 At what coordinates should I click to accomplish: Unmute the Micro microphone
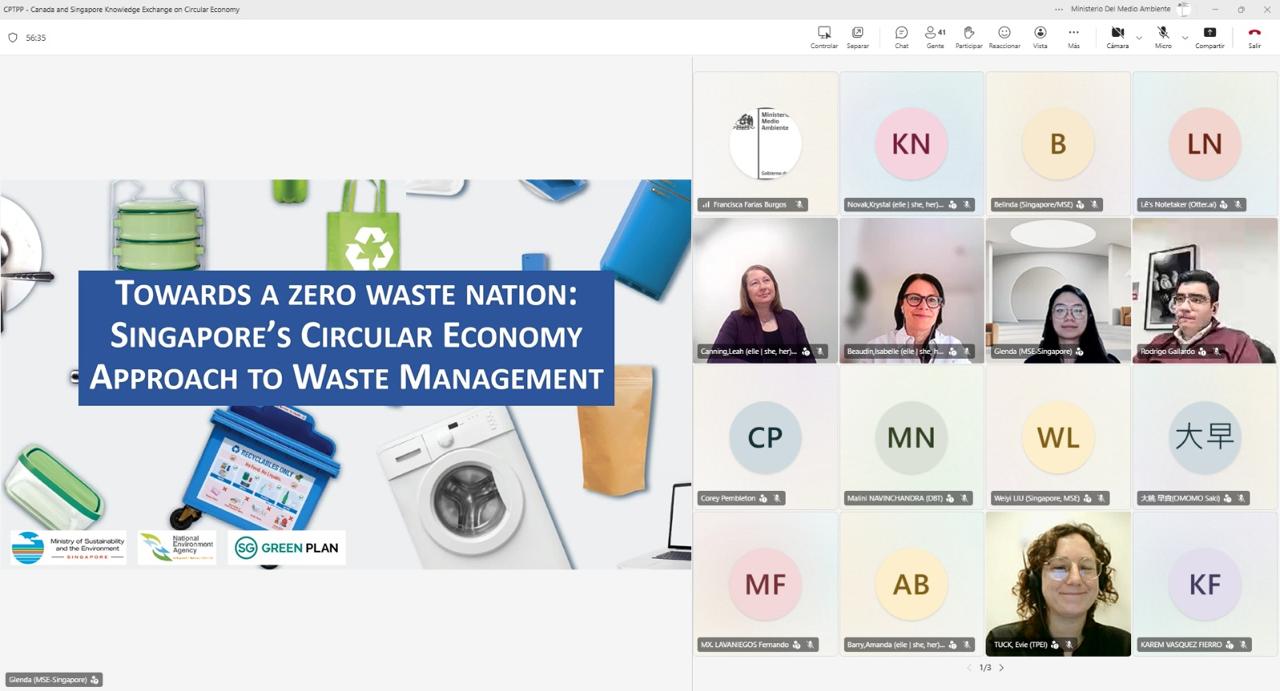1163,37
